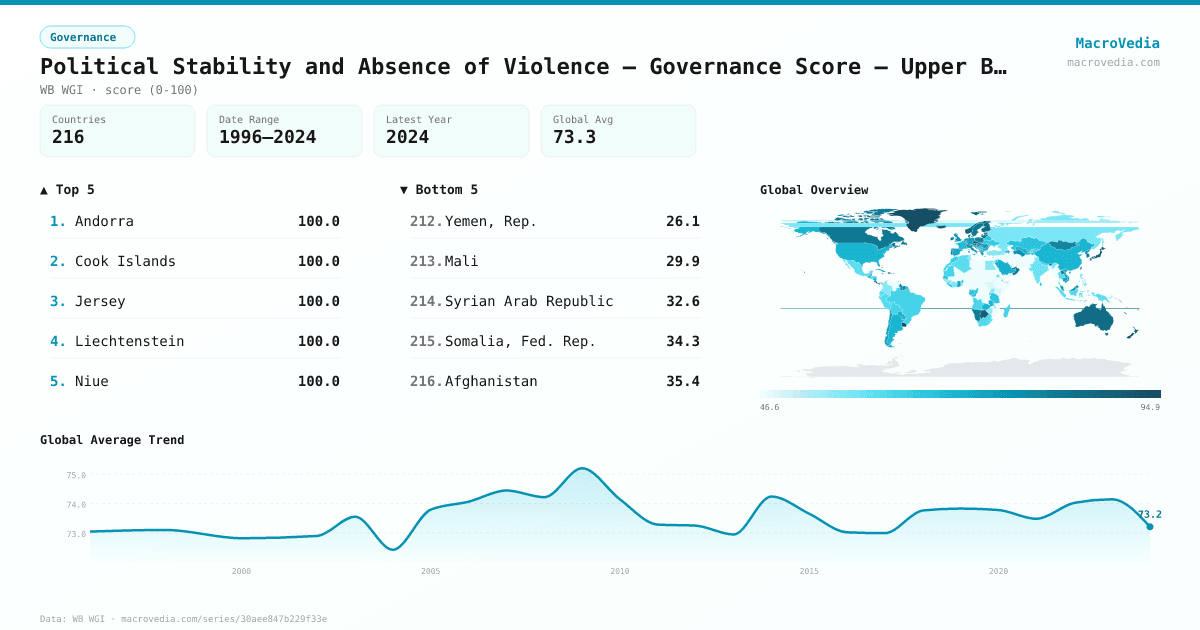Click the 2000 label on the trend axis
1200x630 pixels.
click(241, 571)
